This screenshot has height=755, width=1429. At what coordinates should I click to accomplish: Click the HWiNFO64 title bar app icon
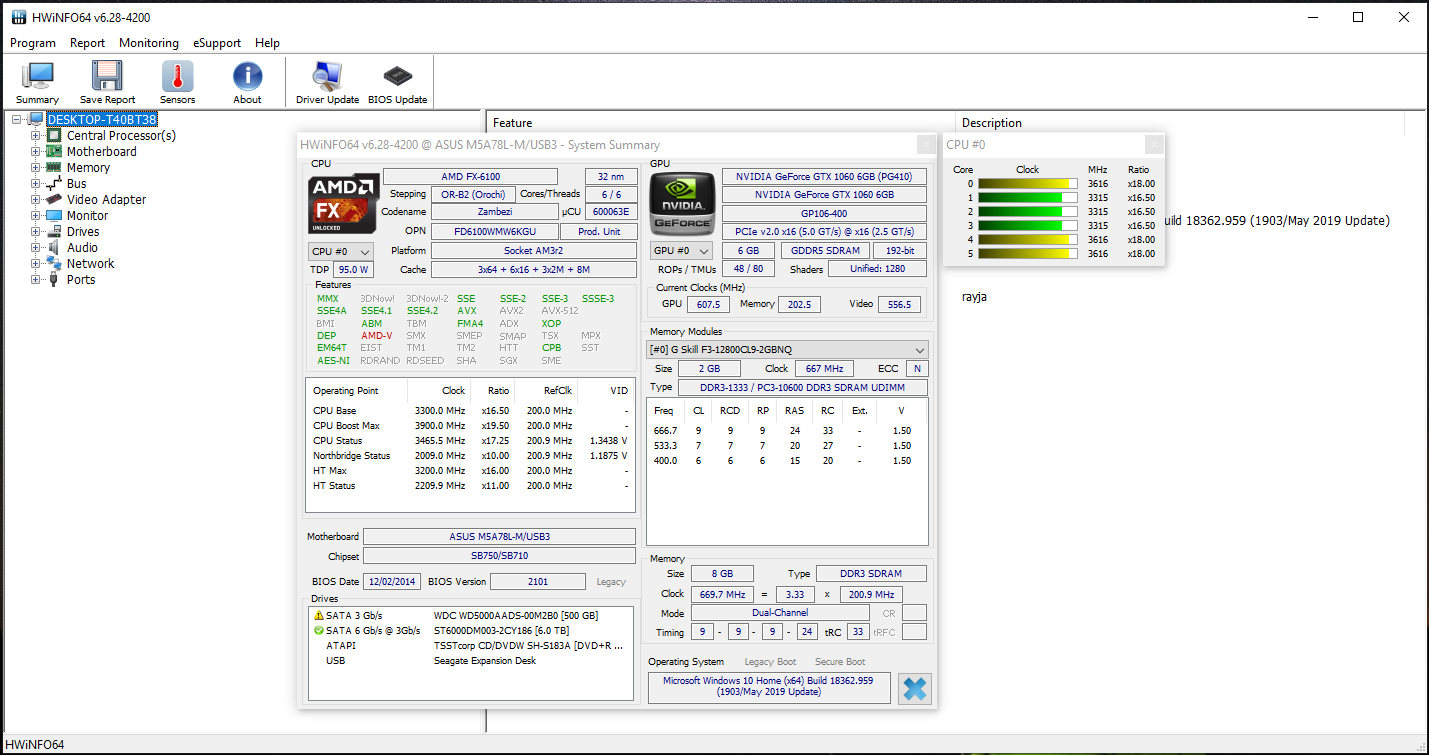(18, 18)
